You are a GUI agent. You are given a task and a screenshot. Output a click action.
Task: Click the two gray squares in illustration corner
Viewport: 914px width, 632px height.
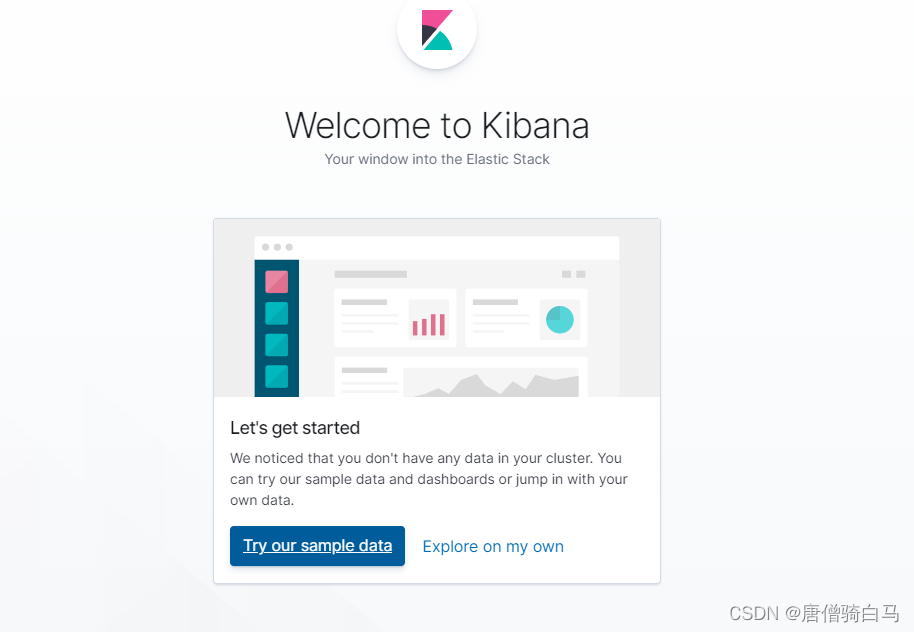coord(572,274)
